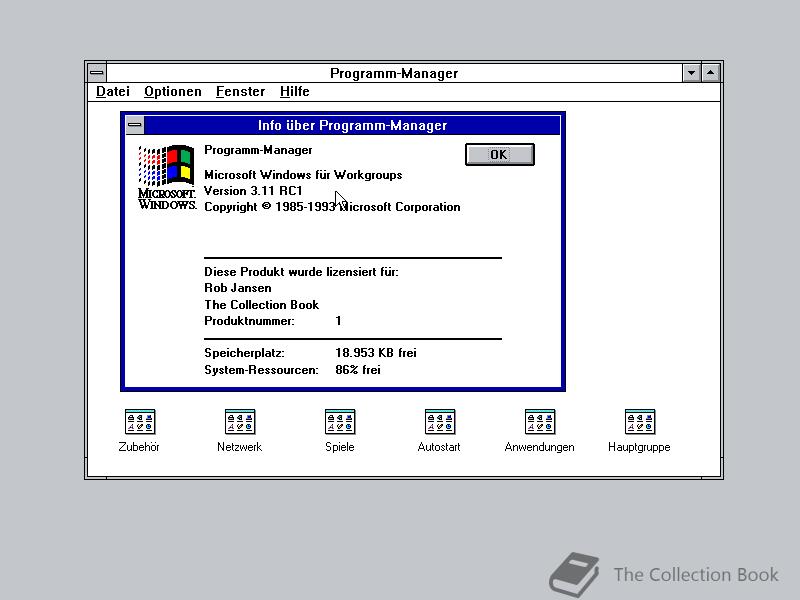Open the Optionen menu
Image resolution: width=800 pixels, height=600 pixels.
172,92
